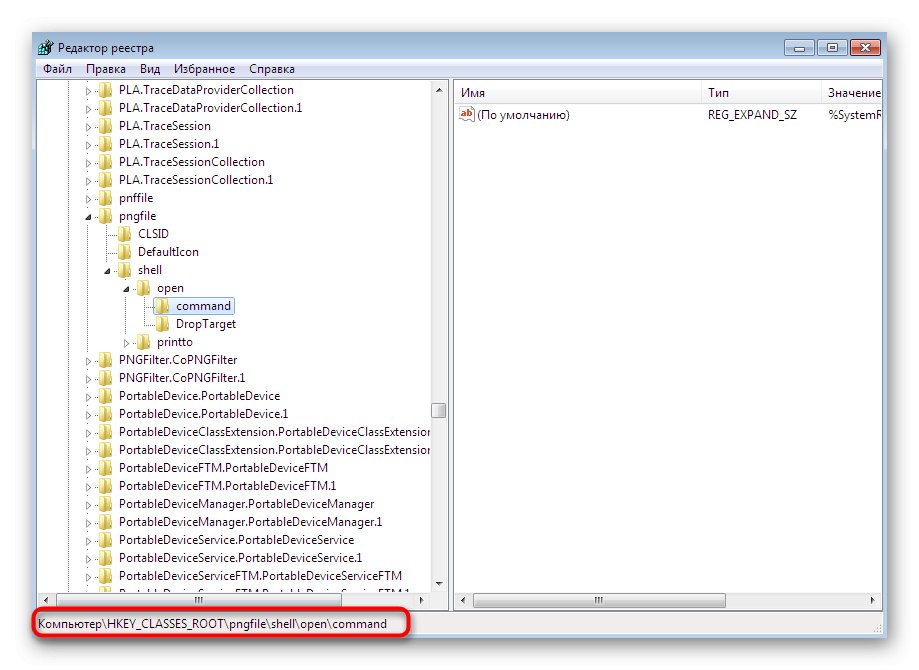Open the Избранное menu

pyautogui.click(x=204, y=69)
